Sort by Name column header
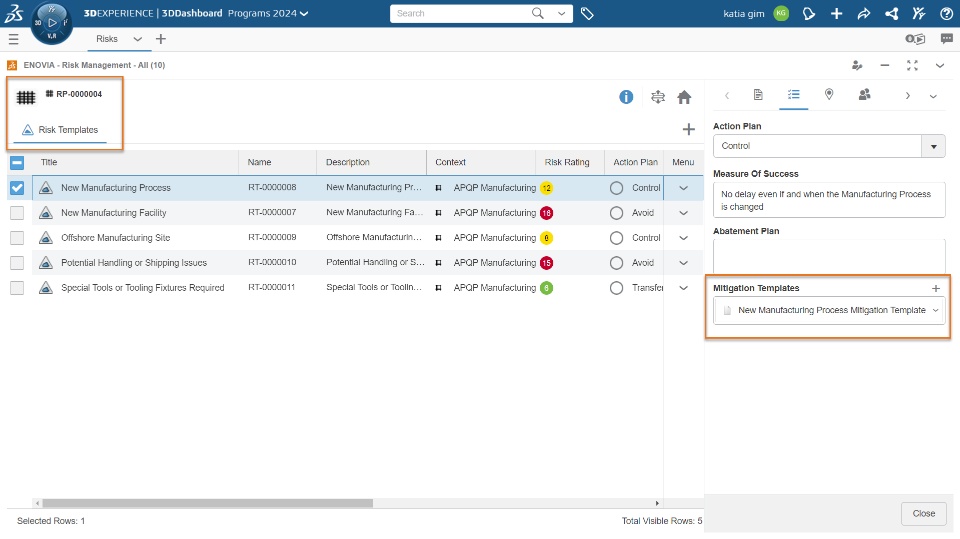 (260, 162)
